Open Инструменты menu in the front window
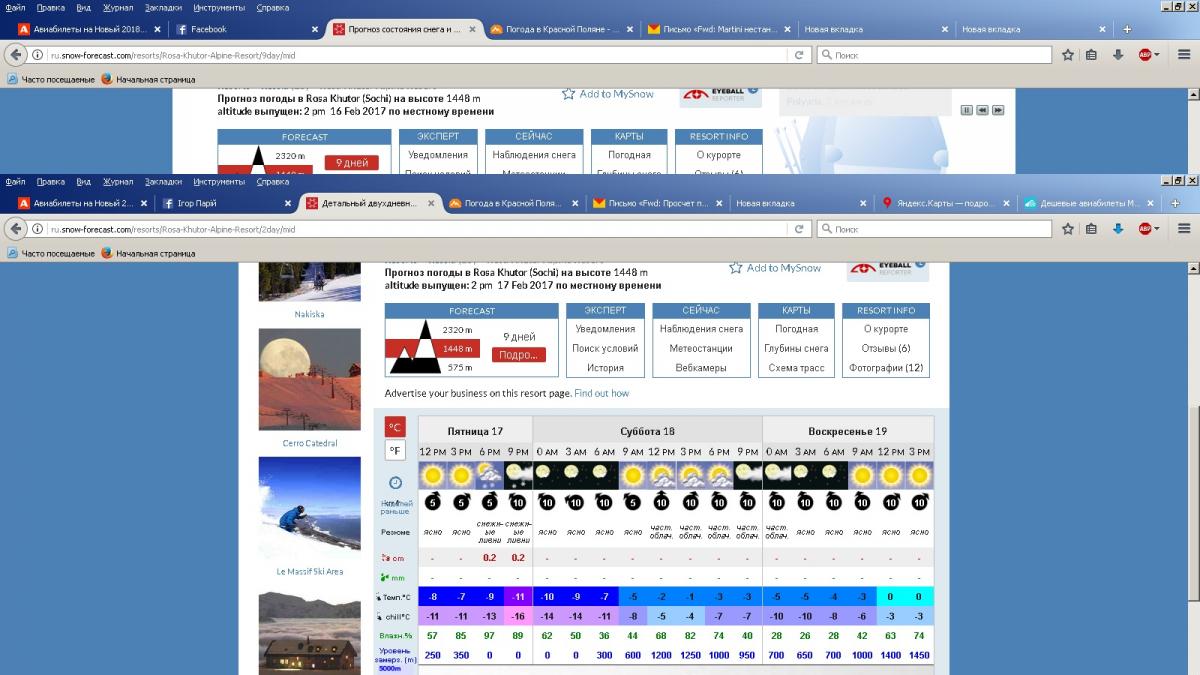The width and height of the screenshot is (1200, 675). [x=221, y=182]
